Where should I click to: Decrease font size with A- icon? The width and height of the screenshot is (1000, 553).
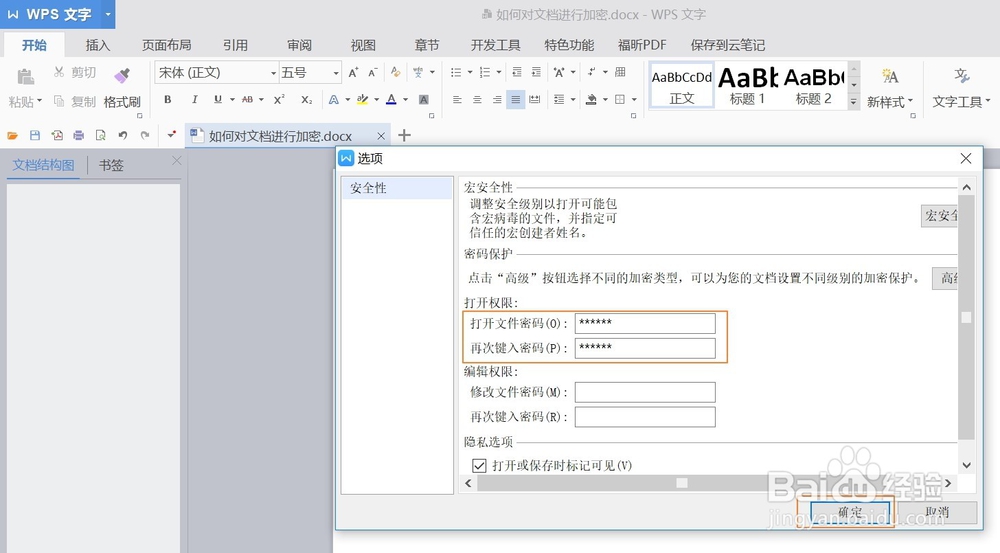click(x=373, y=73)
